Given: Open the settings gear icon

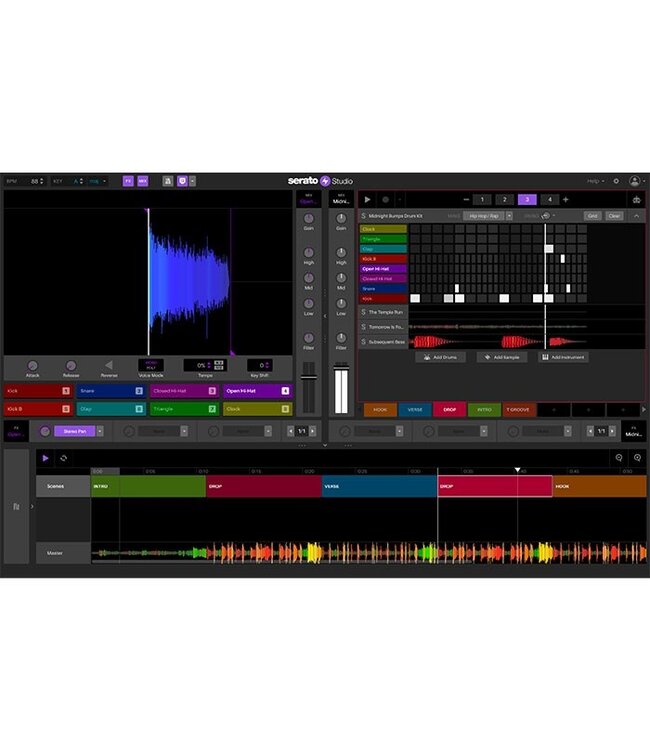Looking at the screenshot, I should point(616,181).
